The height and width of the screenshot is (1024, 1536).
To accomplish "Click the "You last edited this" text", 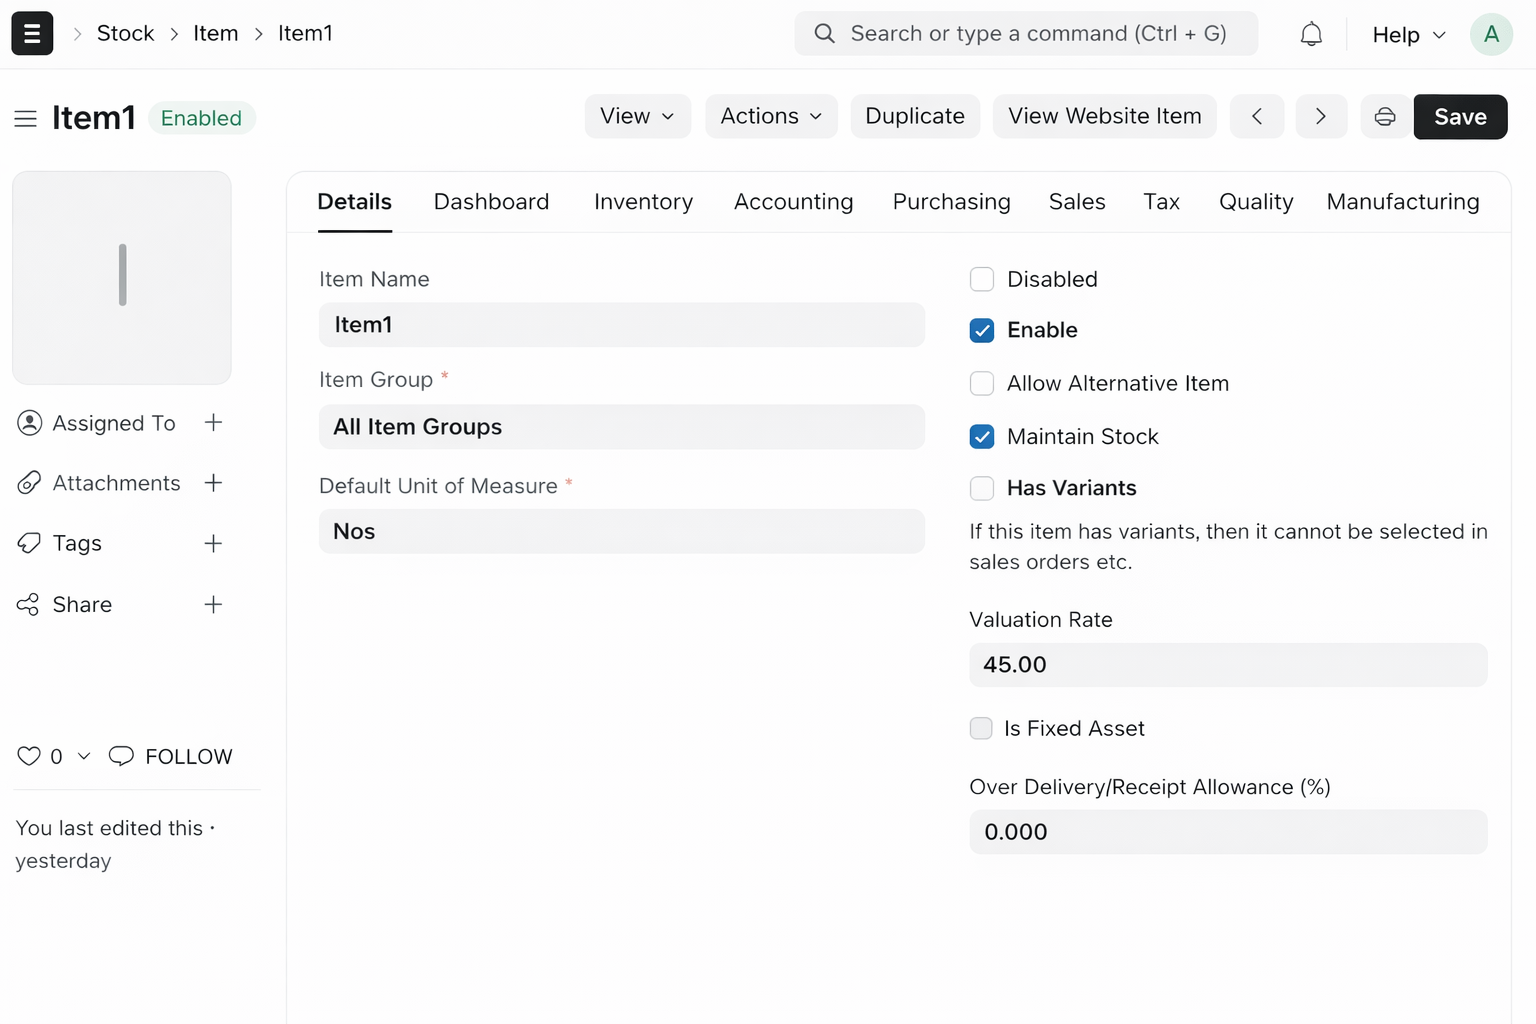I will [x=110, y=829].
